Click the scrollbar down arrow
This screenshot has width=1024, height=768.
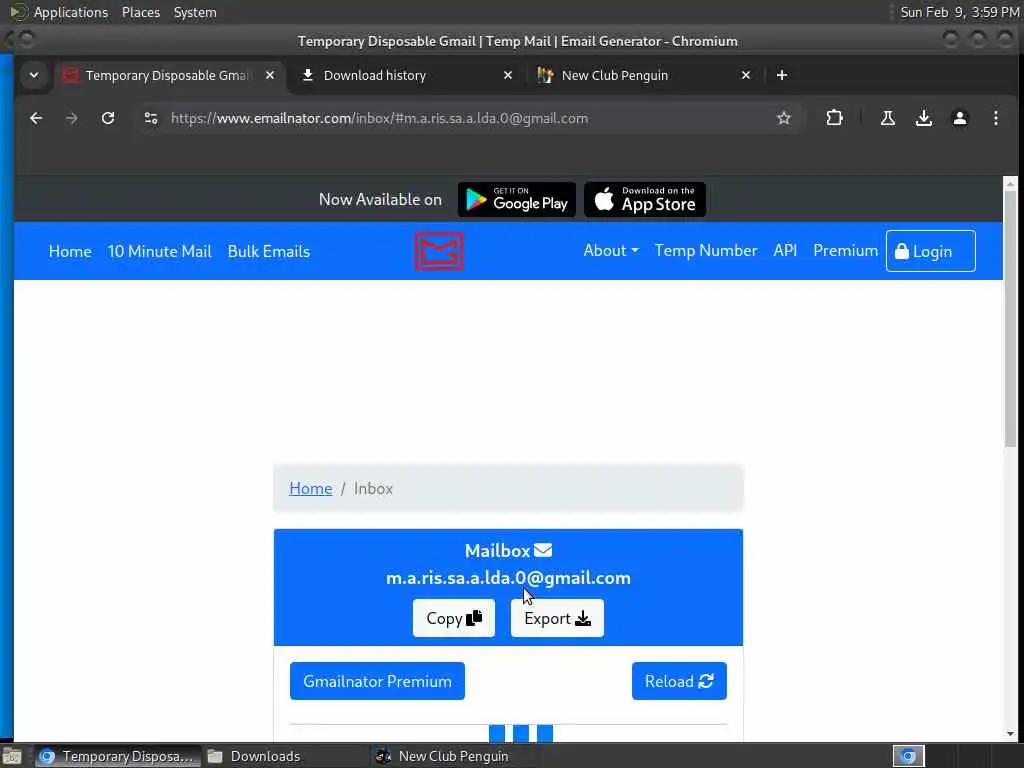(1010, 734)
